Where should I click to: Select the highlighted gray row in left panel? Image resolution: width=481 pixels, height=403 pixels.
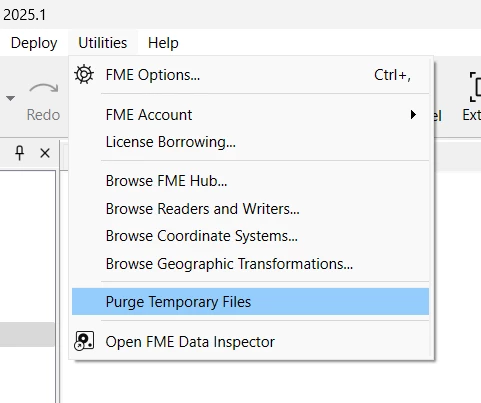[x=27, y=334]
